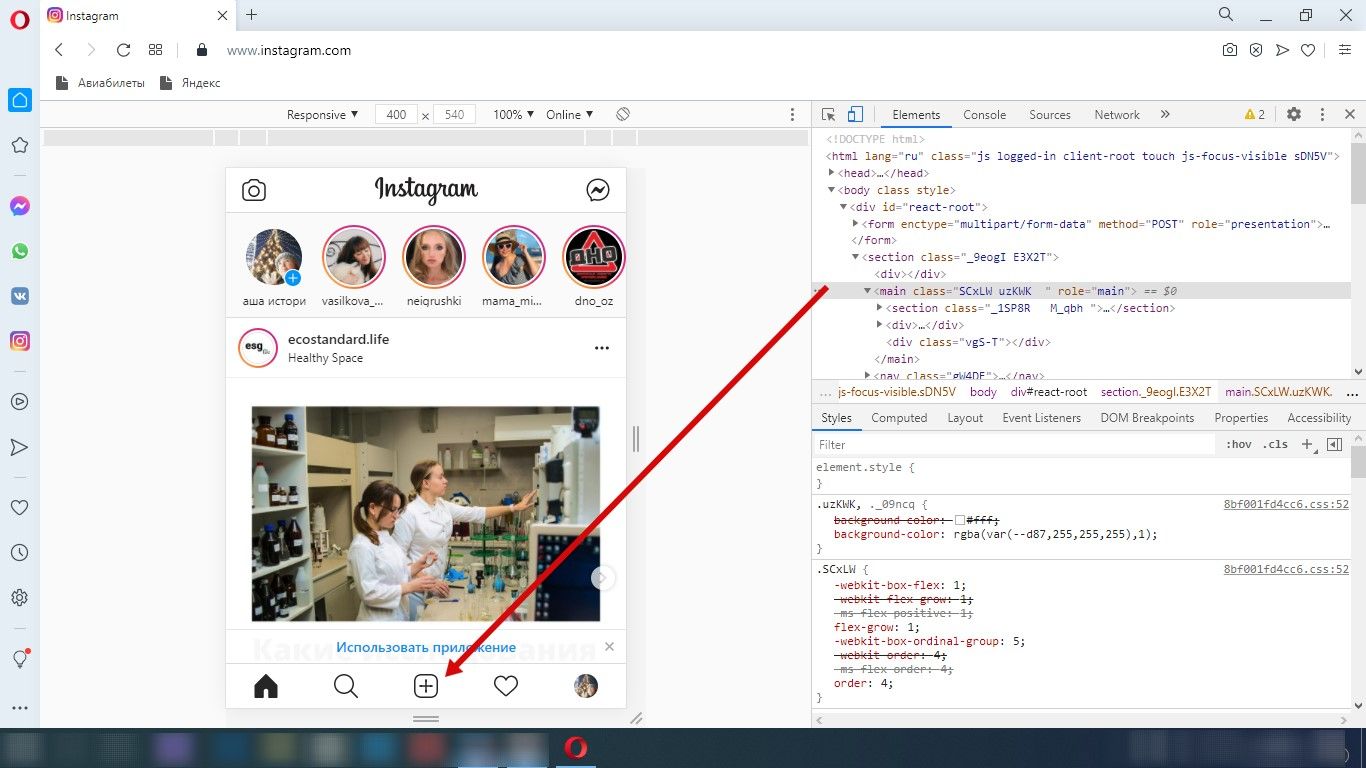Open bookmarks star in Opera sidebar
Screen dimensions: 1366x768
pyautogui.click(x=19, y=145)
